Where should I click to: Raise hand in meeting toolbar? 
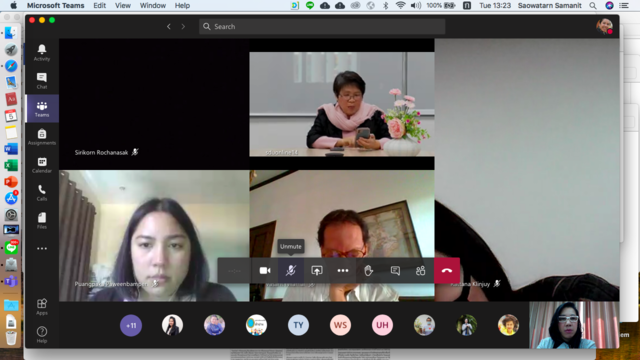pyautogui.click(x=369, y=271)
